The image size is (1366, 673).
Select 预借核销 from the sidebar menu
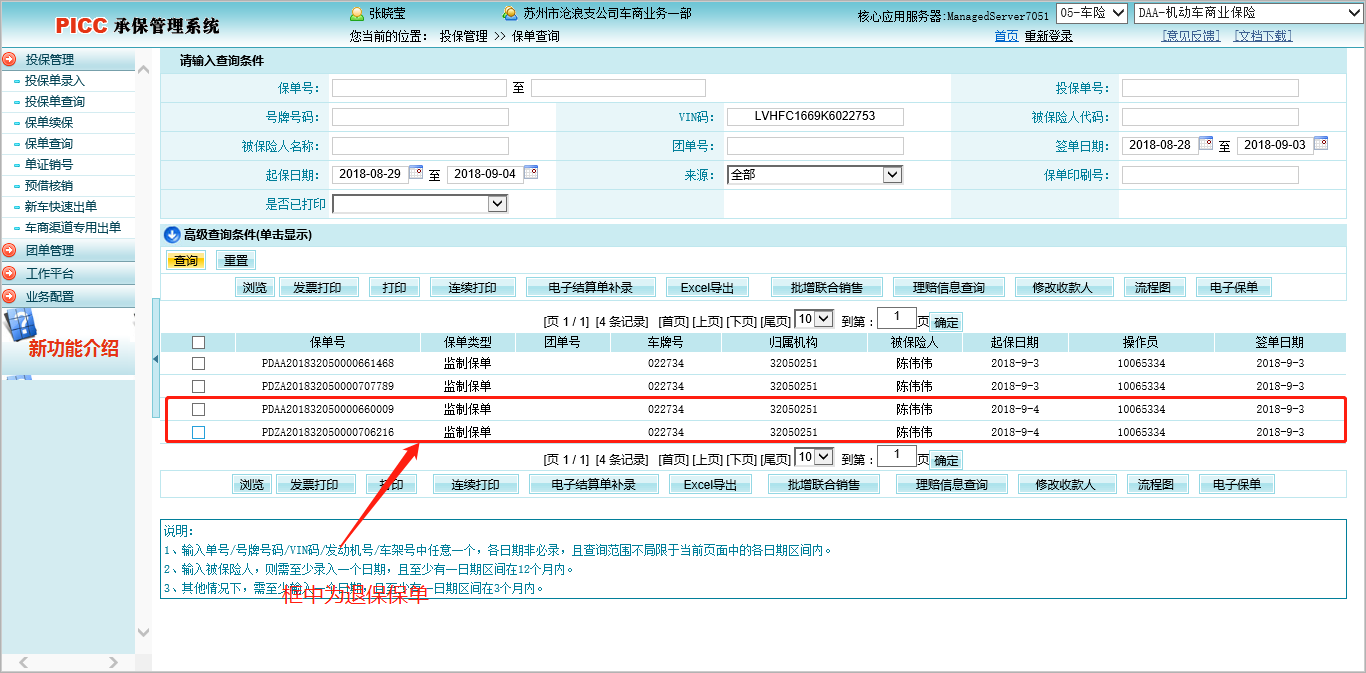pyautogui.click(x=48, y=186)
